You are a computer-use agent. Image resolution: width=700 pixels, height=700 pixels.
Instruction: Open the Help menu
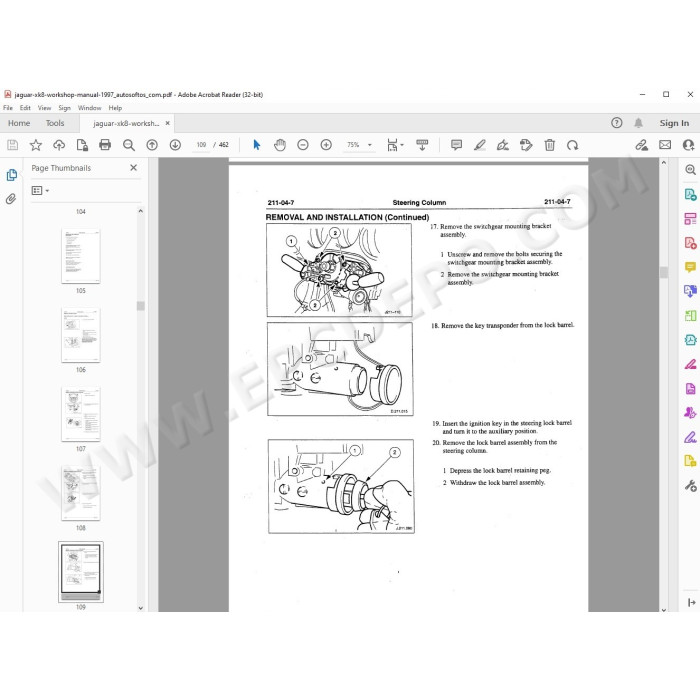click(115, 108)
